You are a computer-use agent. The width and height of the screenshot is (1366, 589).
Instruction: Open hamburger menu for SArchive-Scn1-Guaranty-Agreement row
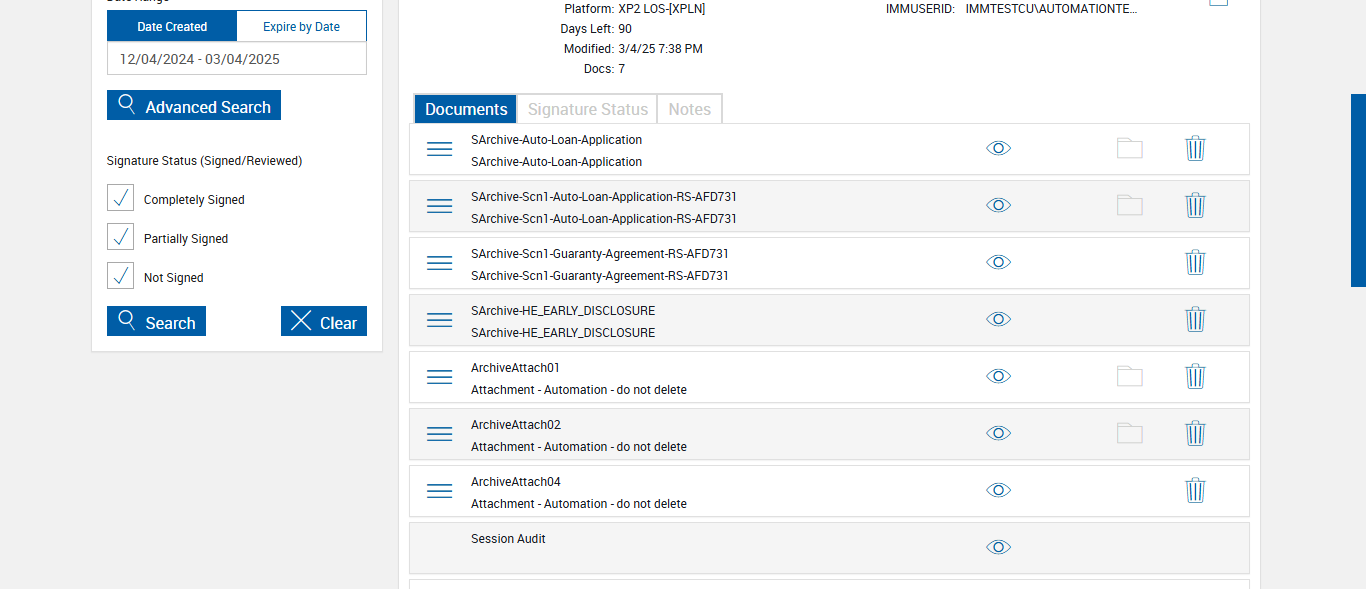coord(440,263)
